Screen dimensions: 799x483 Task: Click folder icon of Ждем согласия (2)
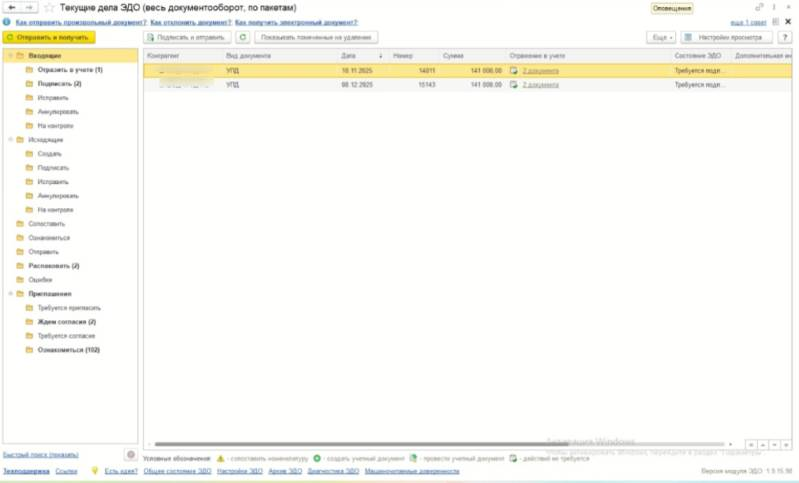(x=30, y=321)
